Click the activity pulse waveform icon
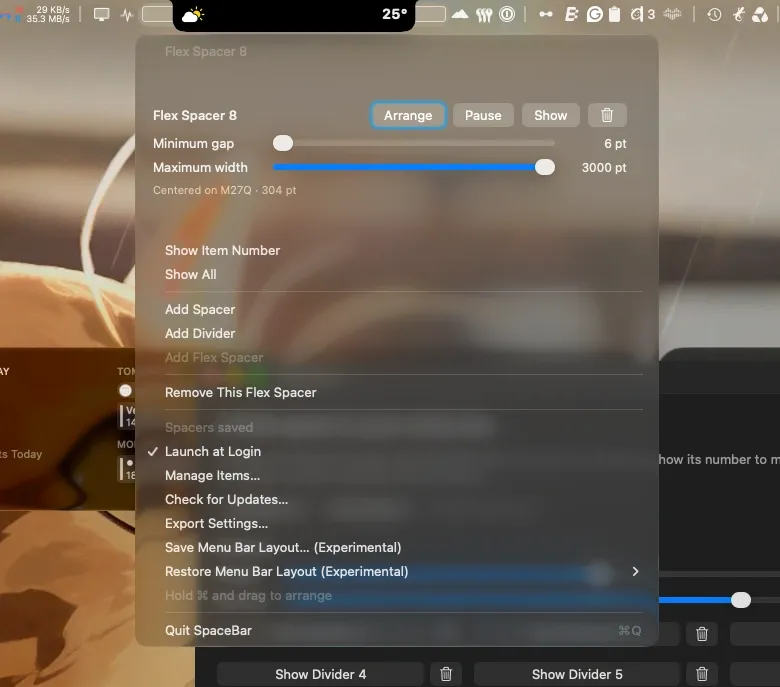Image resolution: width=780 pixels, height=687 pixels. coord(127,15)
